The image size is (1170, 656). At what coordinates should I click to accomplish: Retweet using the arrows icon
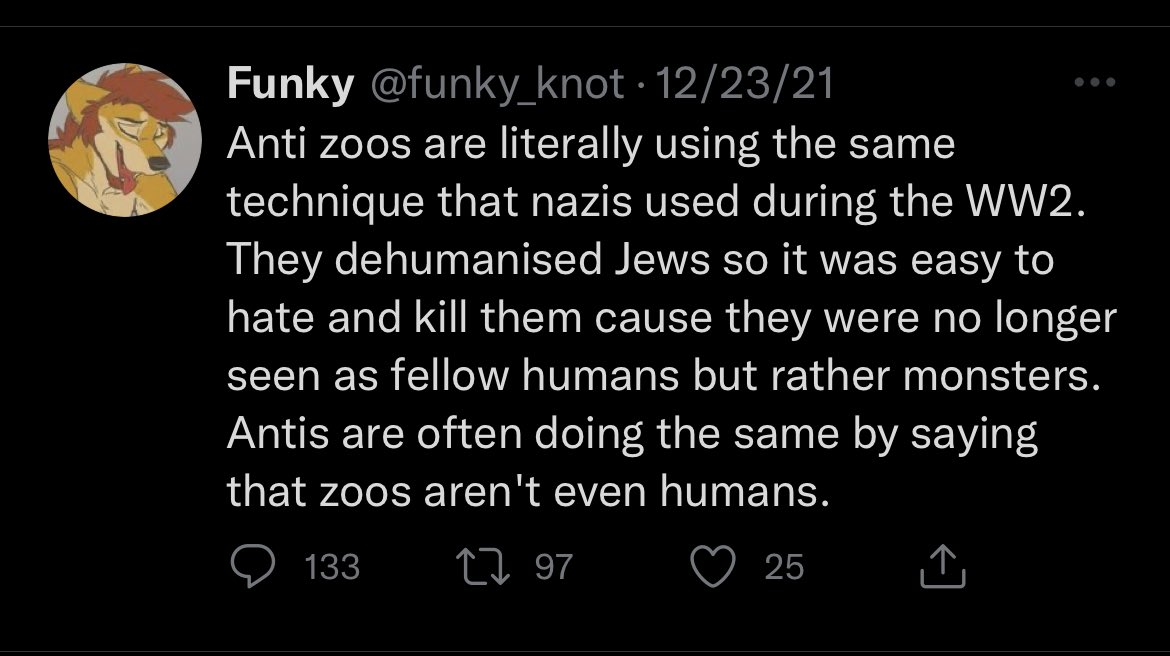pyautogui.click(x=483, y=566)
